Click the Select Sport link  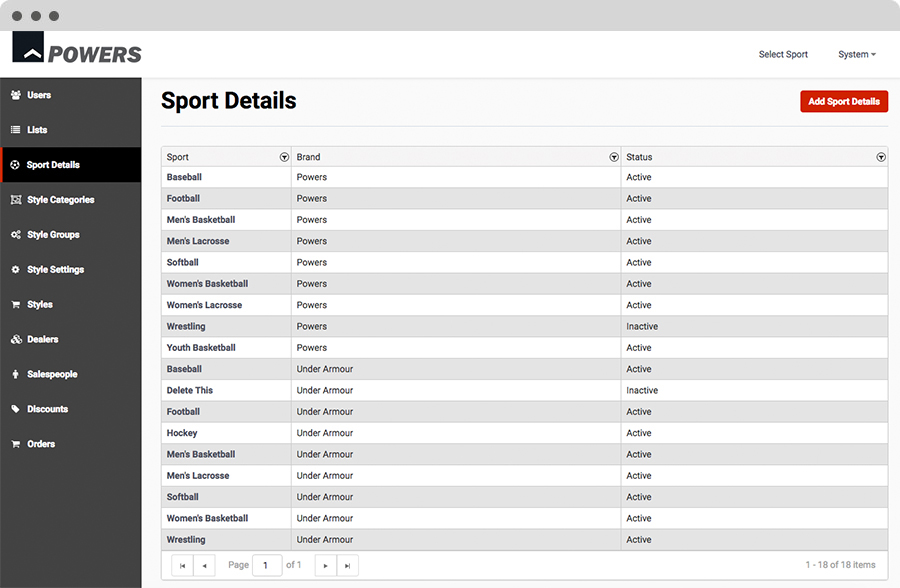[783, 55]
